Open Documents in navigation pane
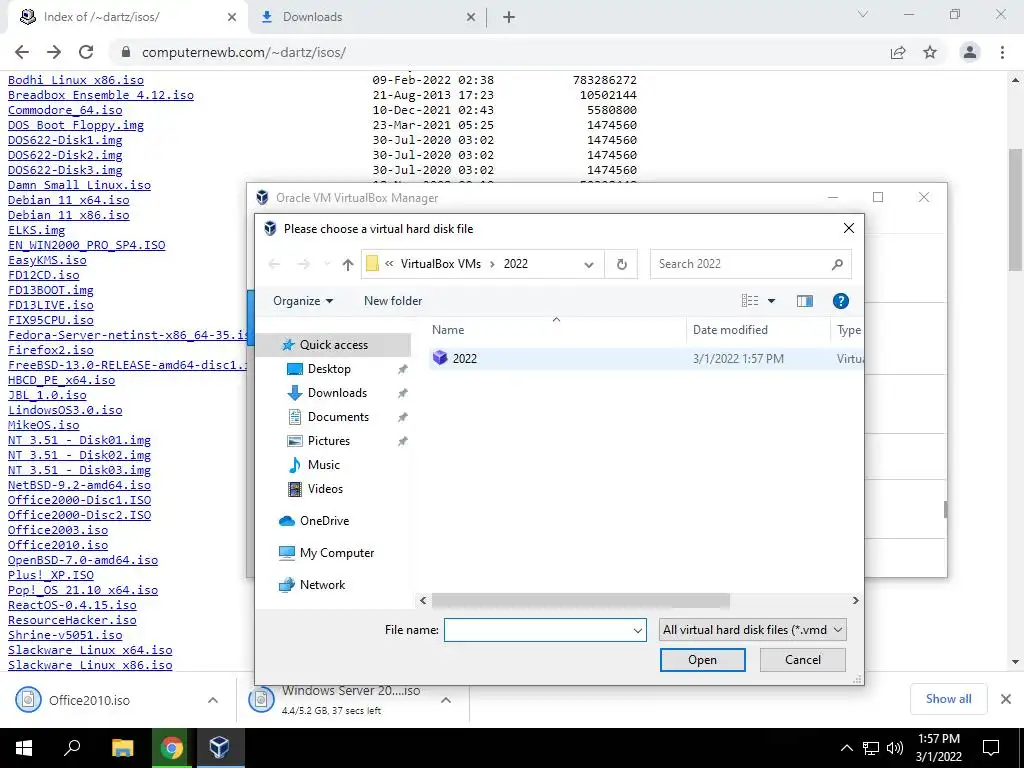This screenshot has width=1024, height=768. (338, 417)
